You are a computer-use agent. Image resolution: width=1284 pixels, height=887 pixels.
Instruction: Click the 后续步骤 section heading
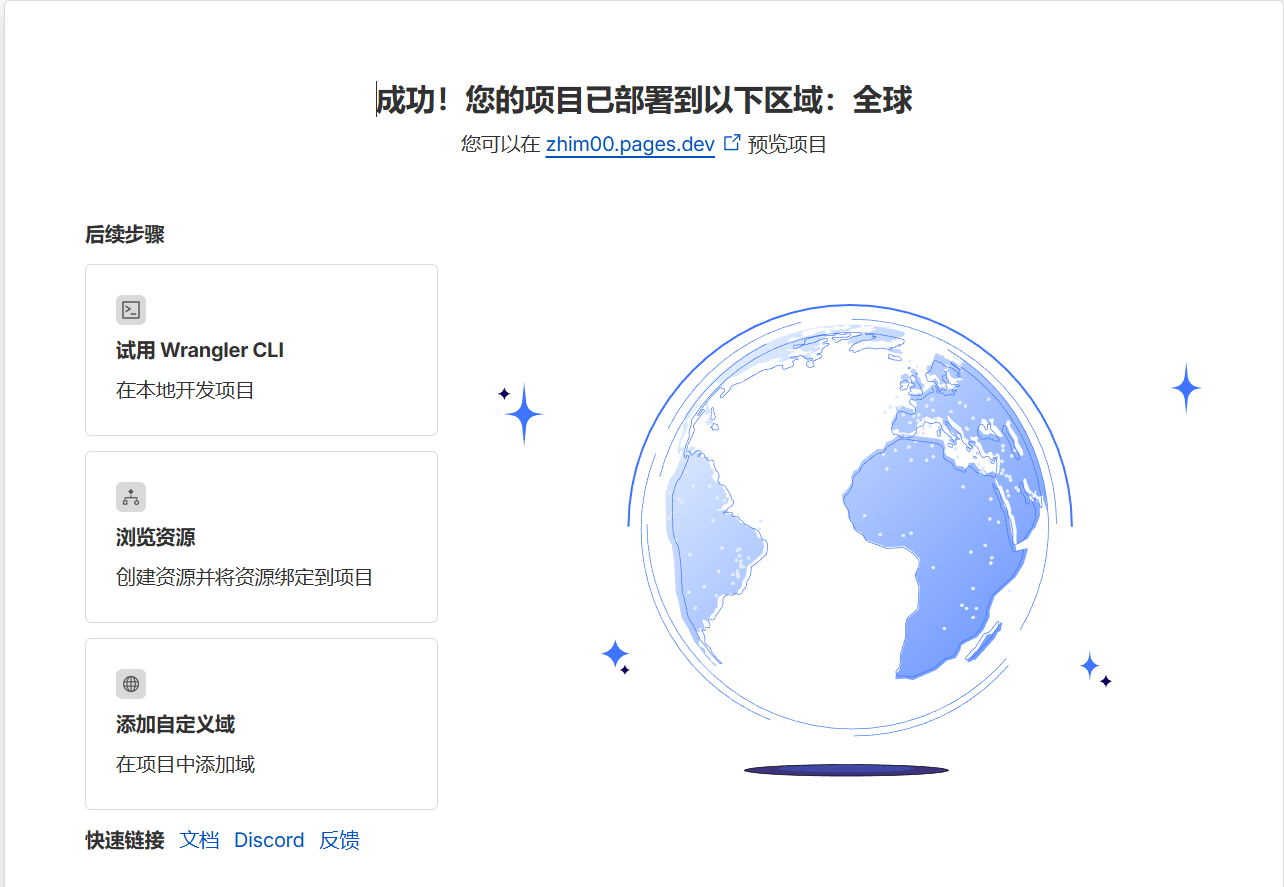(x=125, y=235)
